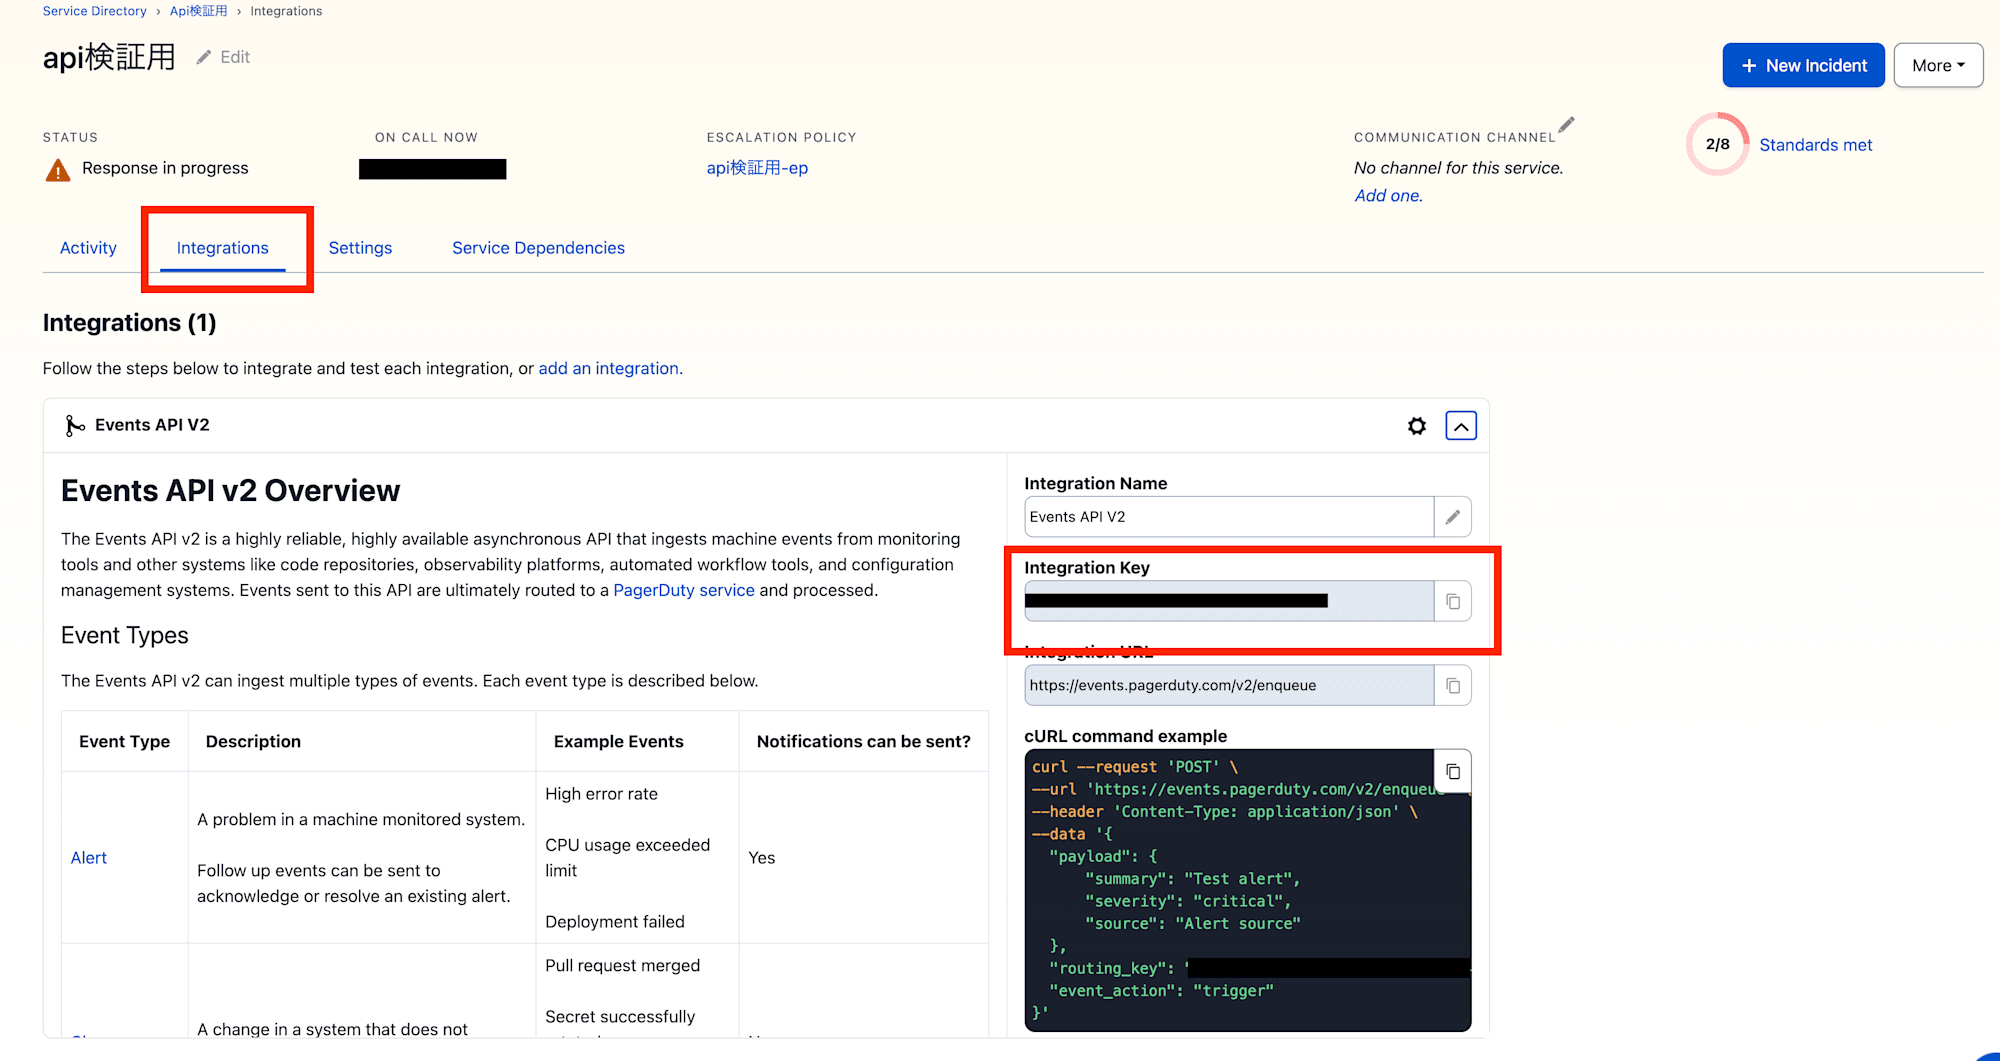
Task: Open the Service Dependencies tab
Action: pyautogui.click(x=538, y=248)
